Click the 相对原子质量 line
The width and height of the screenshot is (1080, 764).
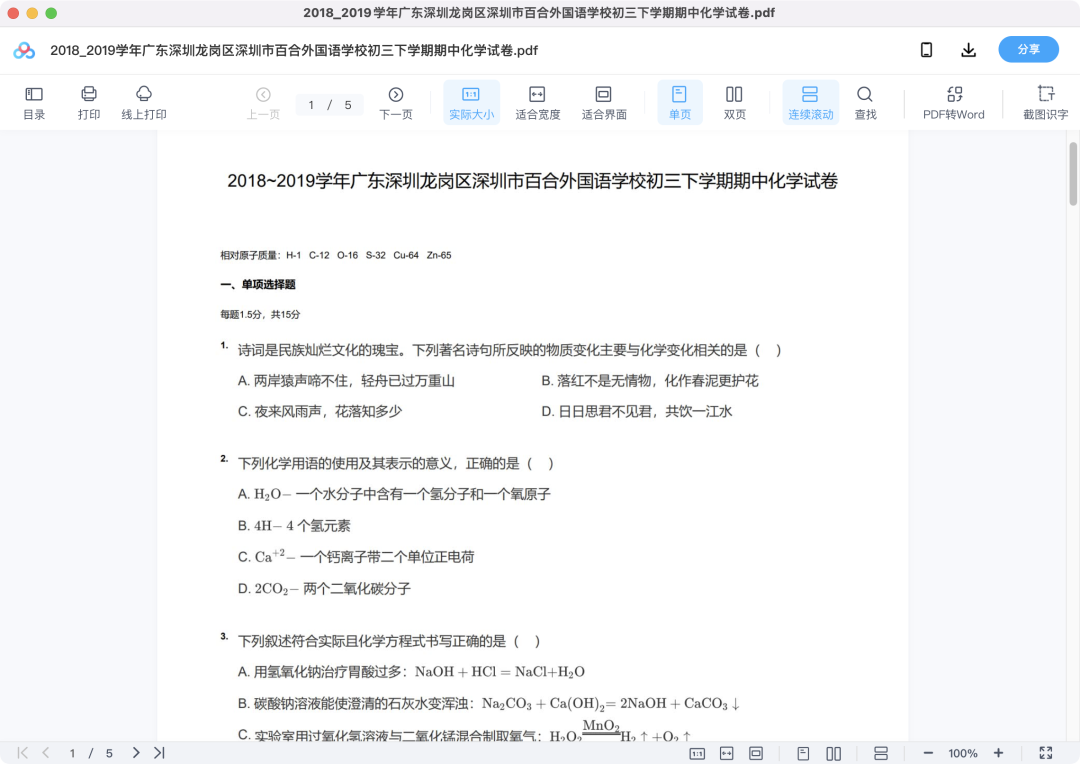pos(335,256)
